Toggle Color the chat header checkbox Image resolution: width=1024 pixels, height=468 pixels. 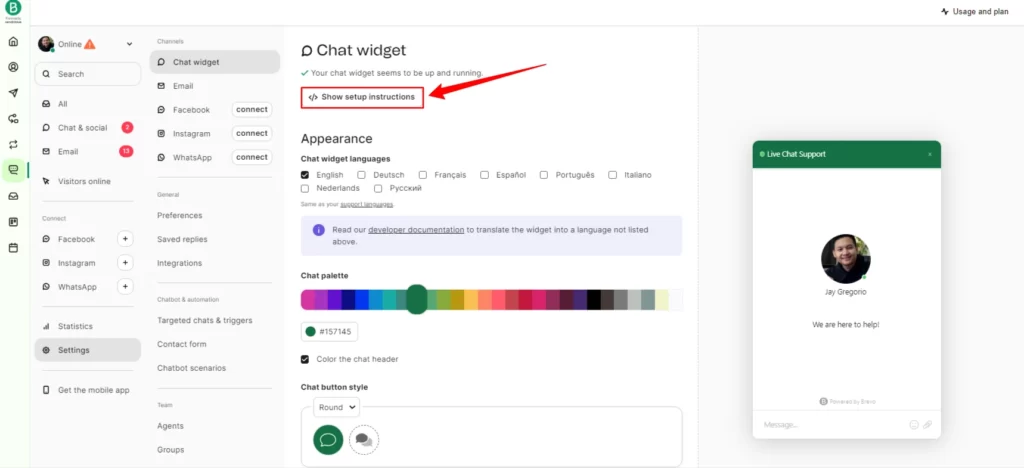305,359
